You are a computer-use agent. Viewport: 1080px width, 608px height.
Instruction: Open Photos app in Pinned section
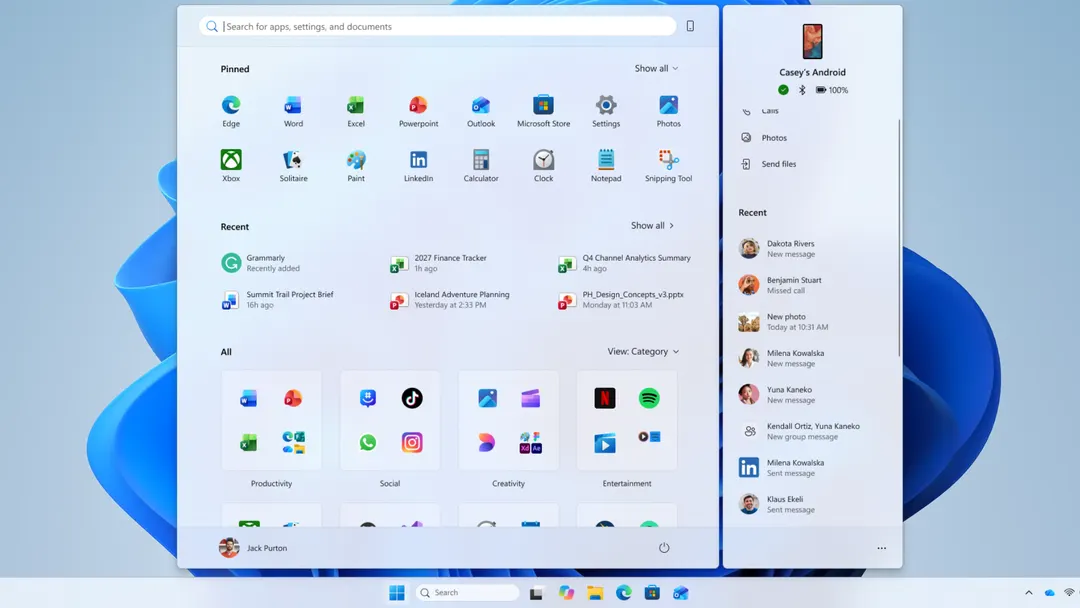(668, 111)
